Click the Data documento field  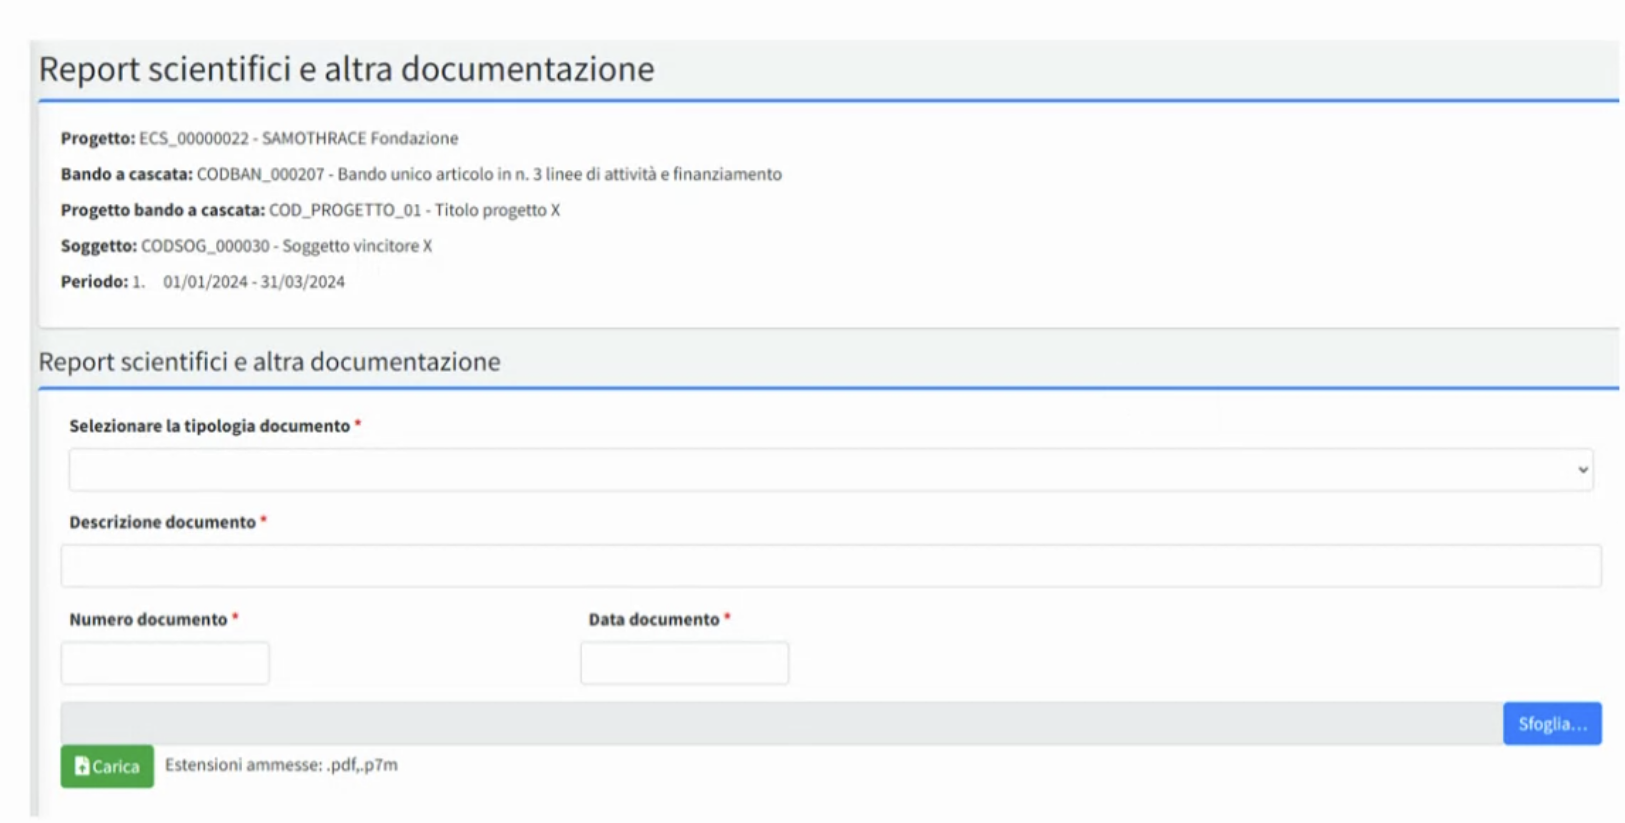click(684, 663)
